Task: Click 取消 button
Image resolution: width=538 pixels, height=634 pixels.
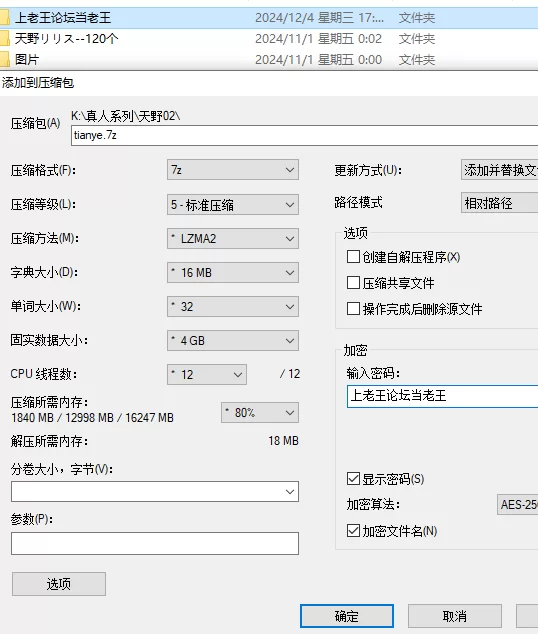Action: [x=455, y=616]
